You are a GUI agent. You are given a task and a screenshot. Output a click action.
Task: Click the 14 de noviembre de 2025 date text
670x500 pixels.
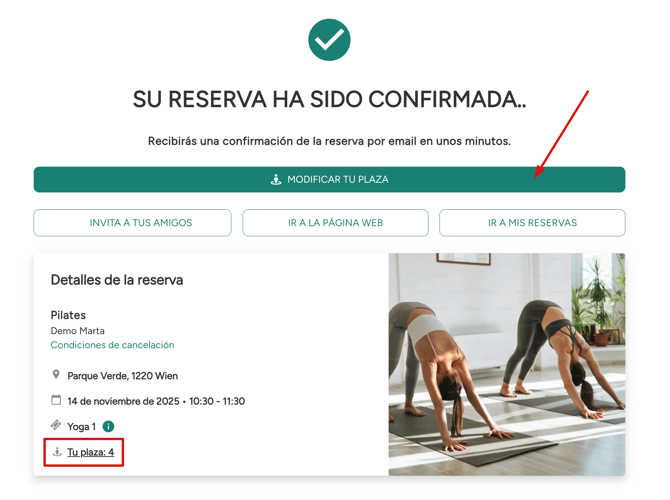123,401
